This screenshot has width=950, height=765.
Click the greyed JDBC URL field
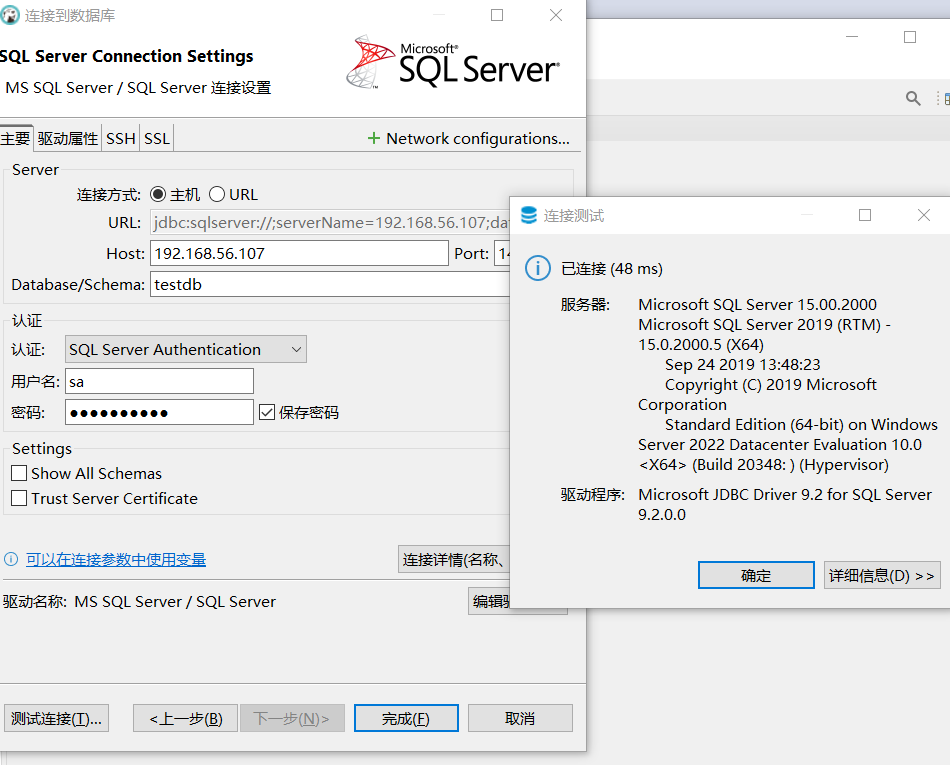(x=330, y=222)
